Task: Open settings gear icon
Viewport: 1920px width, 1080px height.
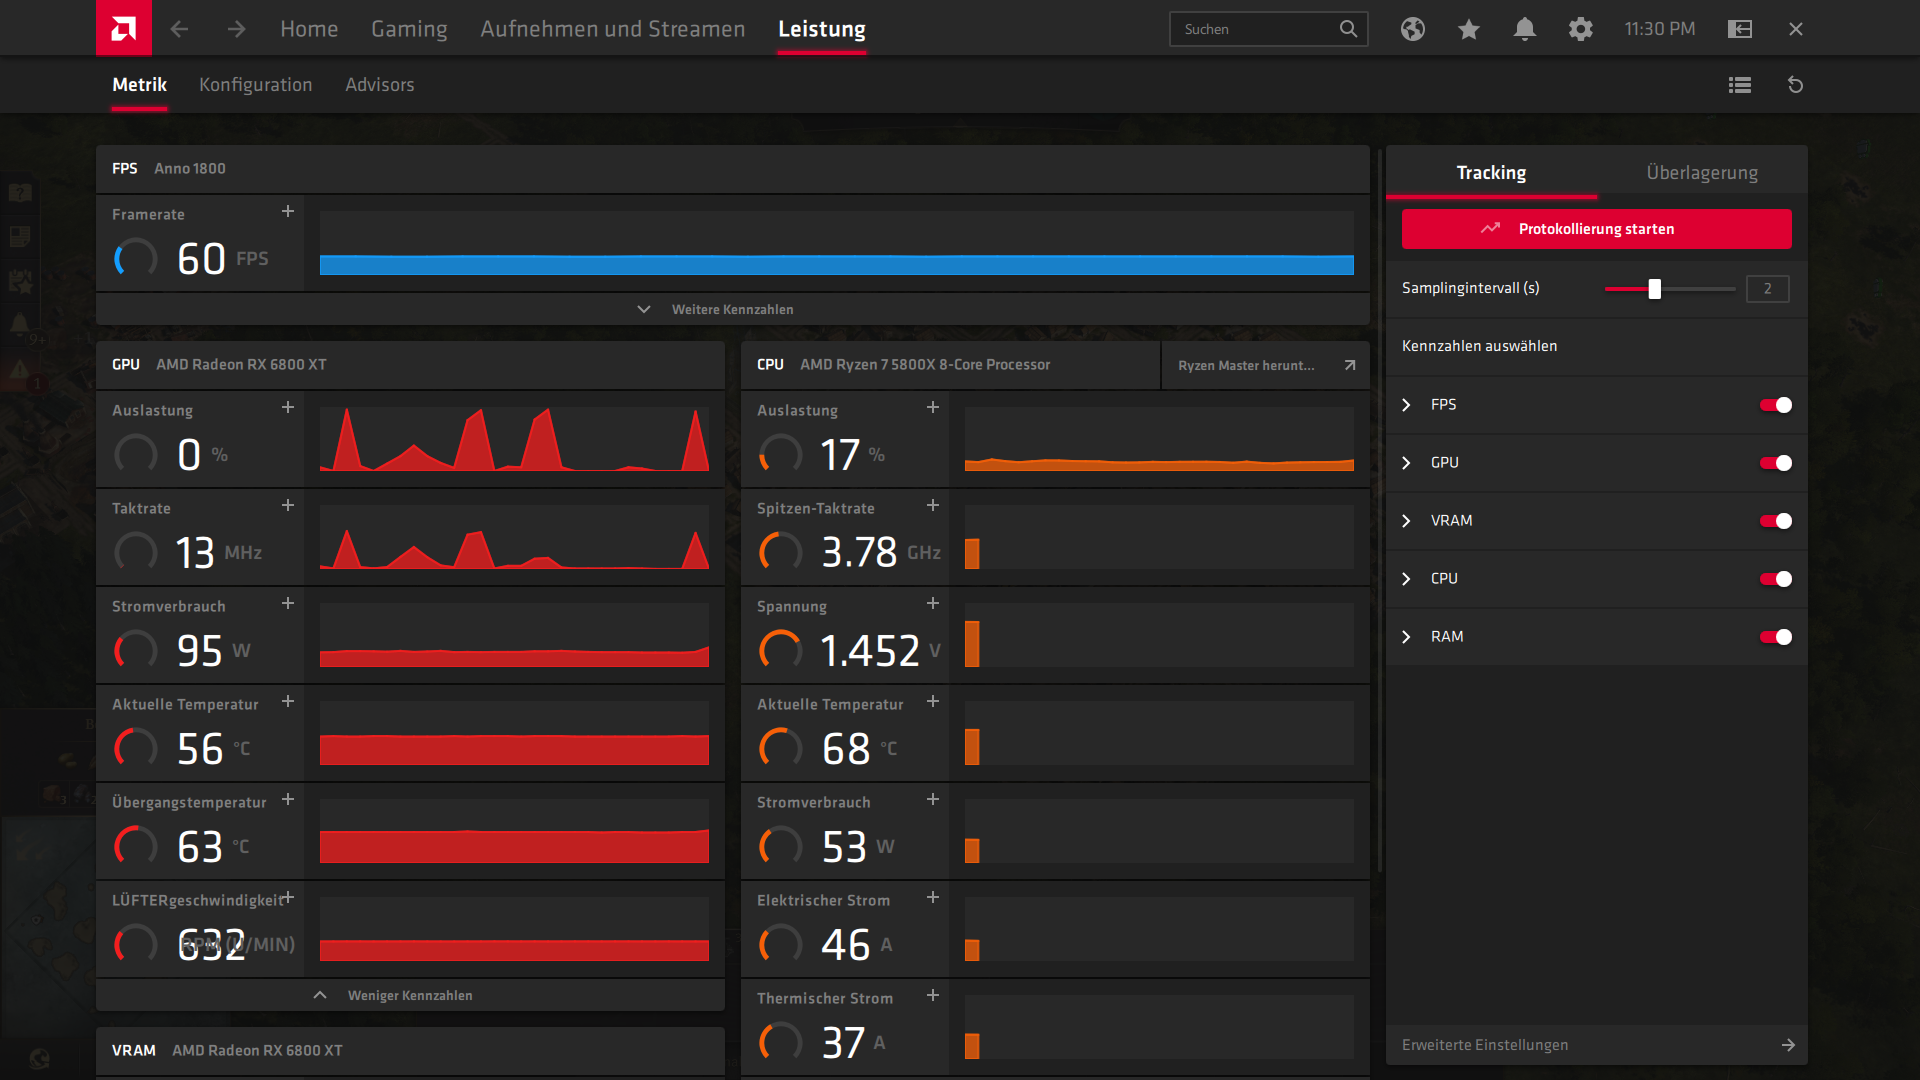Action: tap(1580, 29)
